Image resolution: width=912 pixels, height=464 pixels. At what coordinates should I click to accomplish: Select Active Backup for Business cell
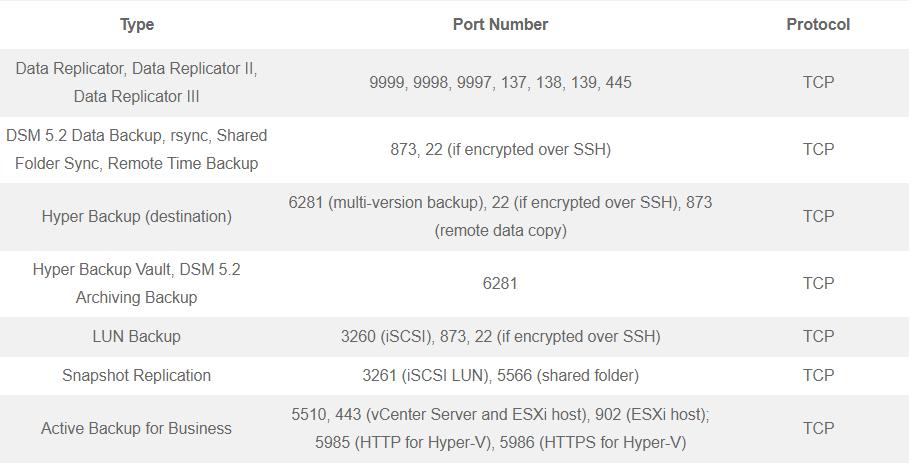click(137, 428)
